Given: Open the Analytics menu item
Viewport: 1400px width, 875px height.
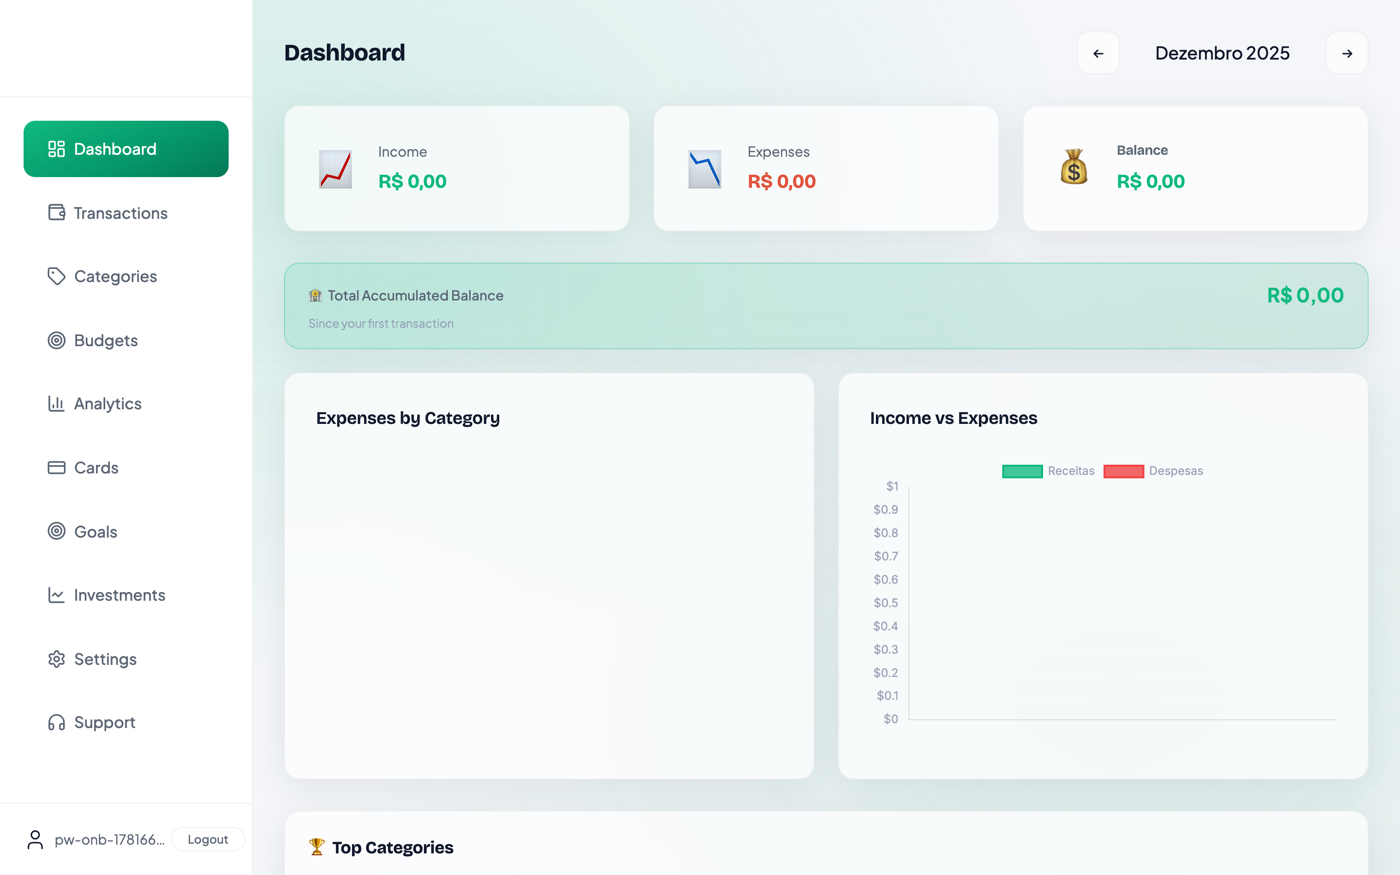Looking at the screenshot, I should [x=126, y=403].
